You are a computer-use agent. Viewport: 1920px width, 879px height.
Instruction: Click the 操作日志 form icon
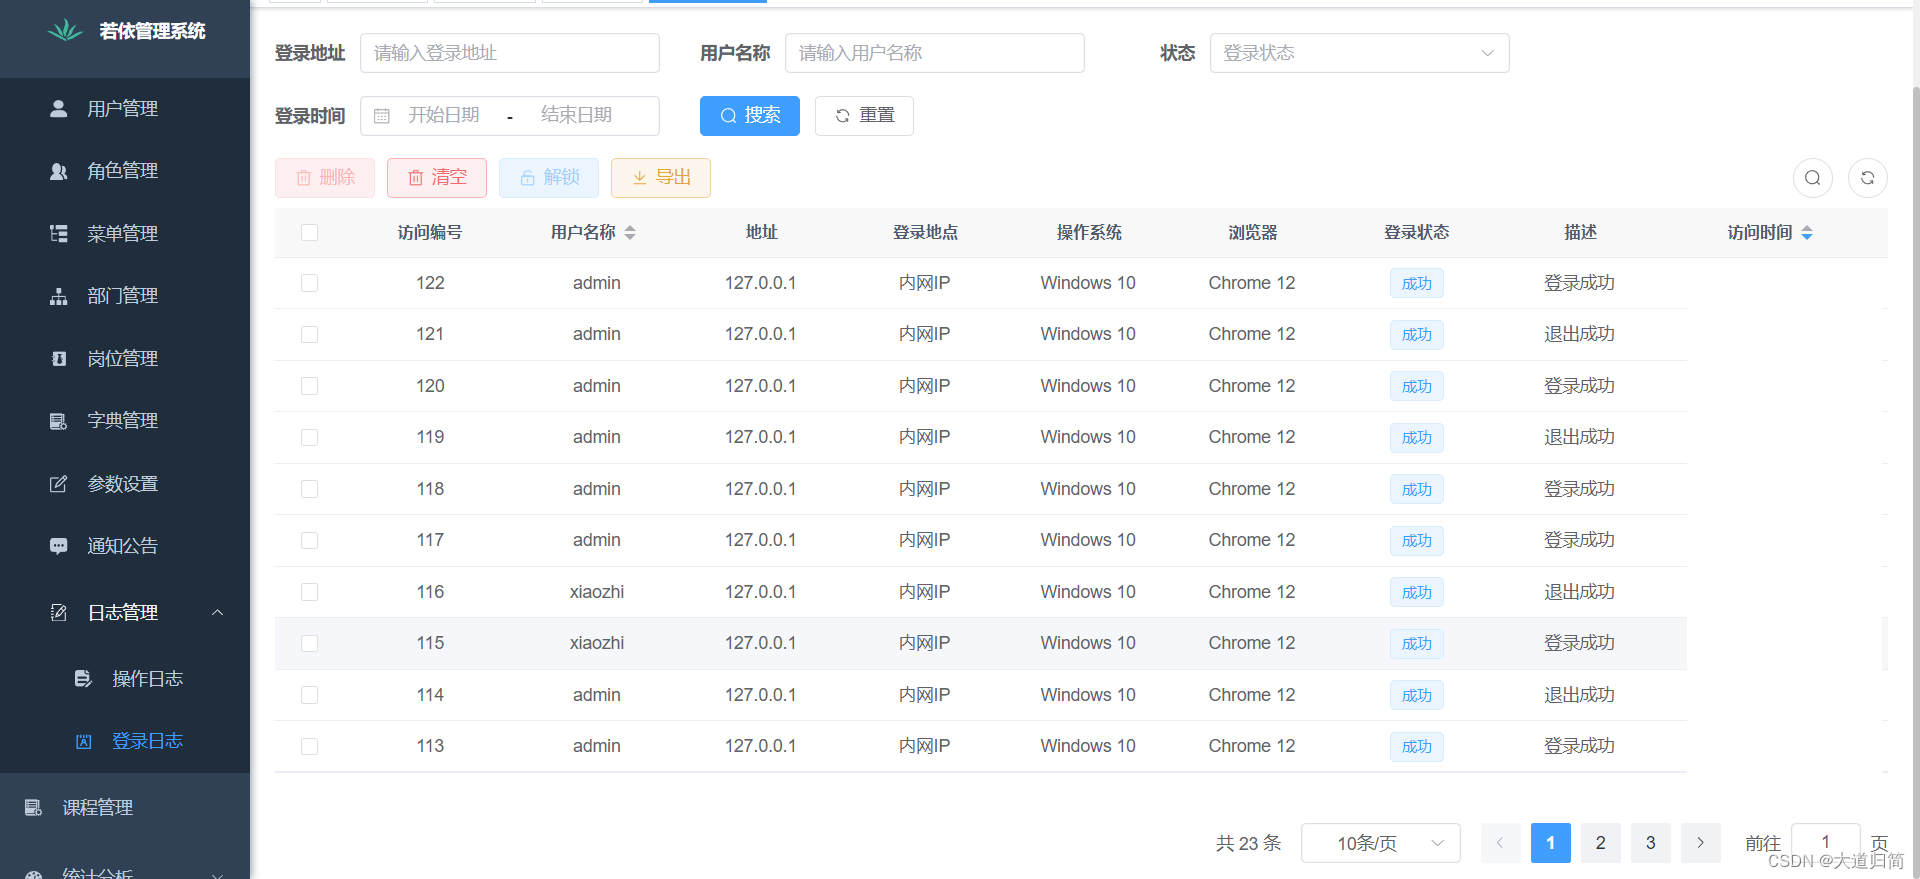coord(84,679)
